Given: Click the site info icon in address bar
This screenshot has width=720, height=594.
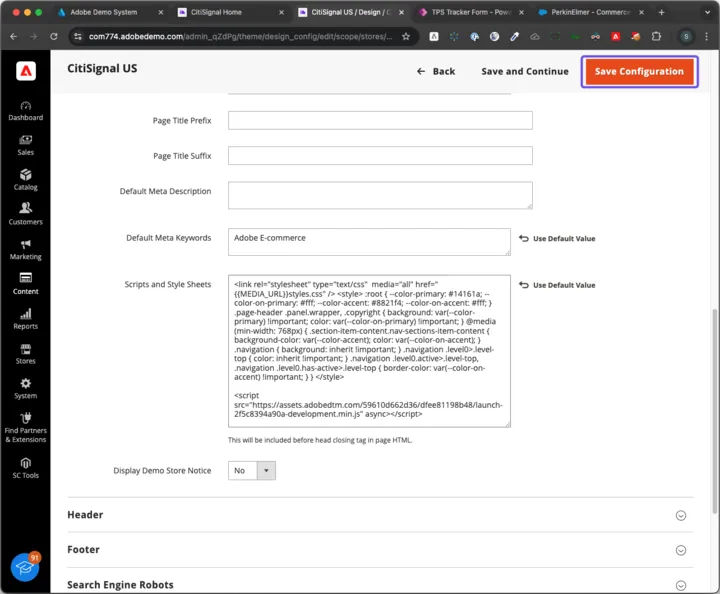Looking at the screenshot, I should click(78, 36).
